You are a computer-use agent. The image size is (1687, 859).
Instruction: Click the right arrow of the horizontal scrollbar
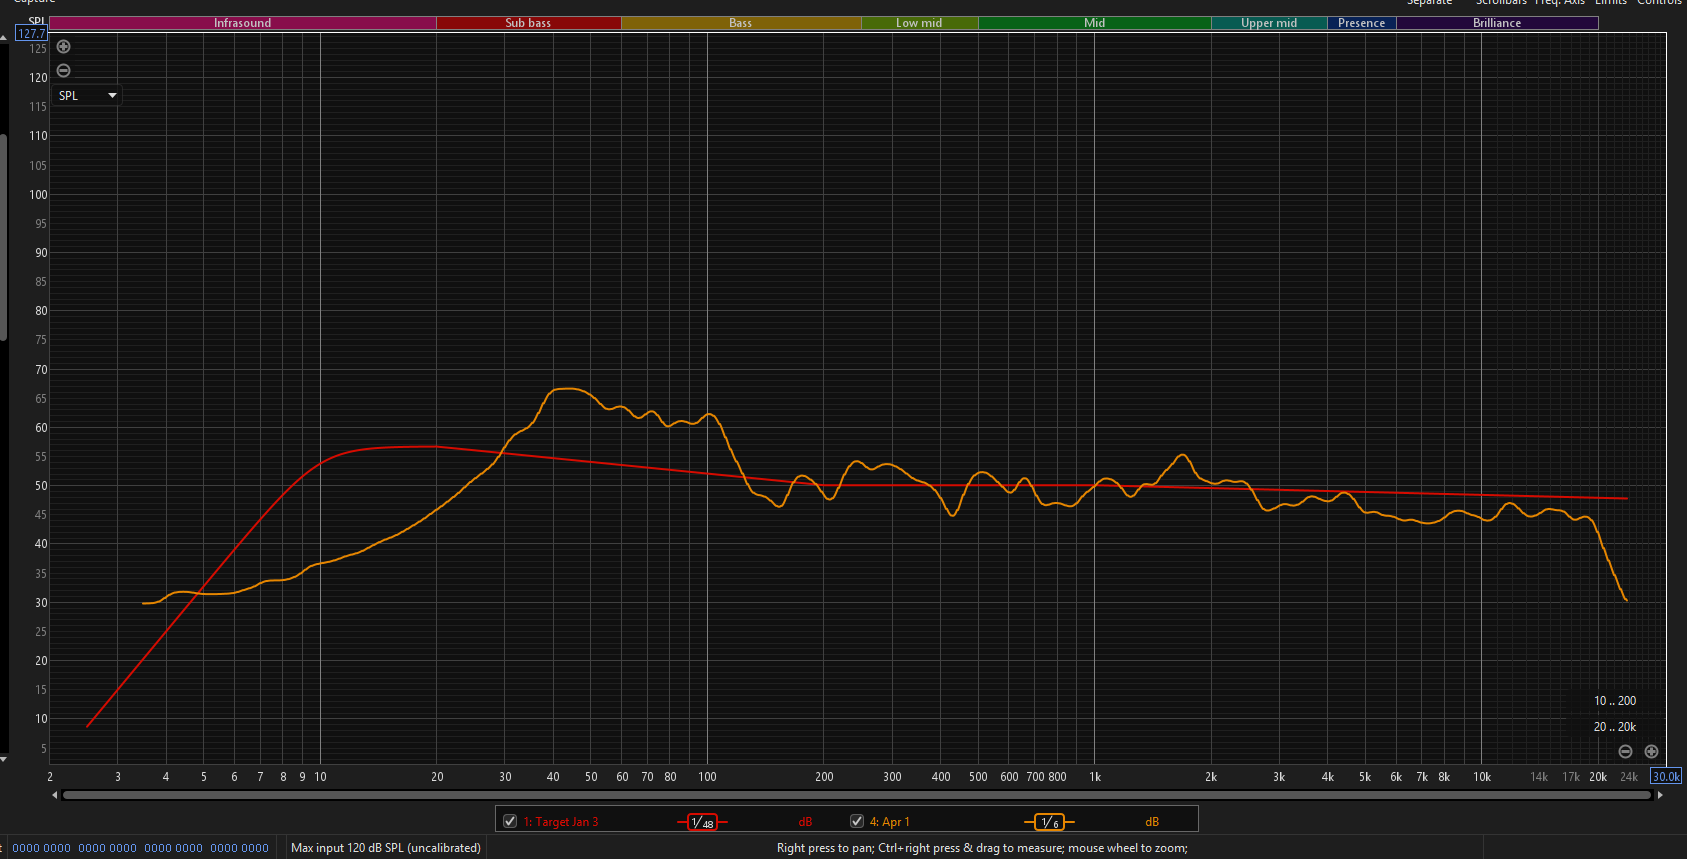pyautogui.click(x=1660, y=795)
